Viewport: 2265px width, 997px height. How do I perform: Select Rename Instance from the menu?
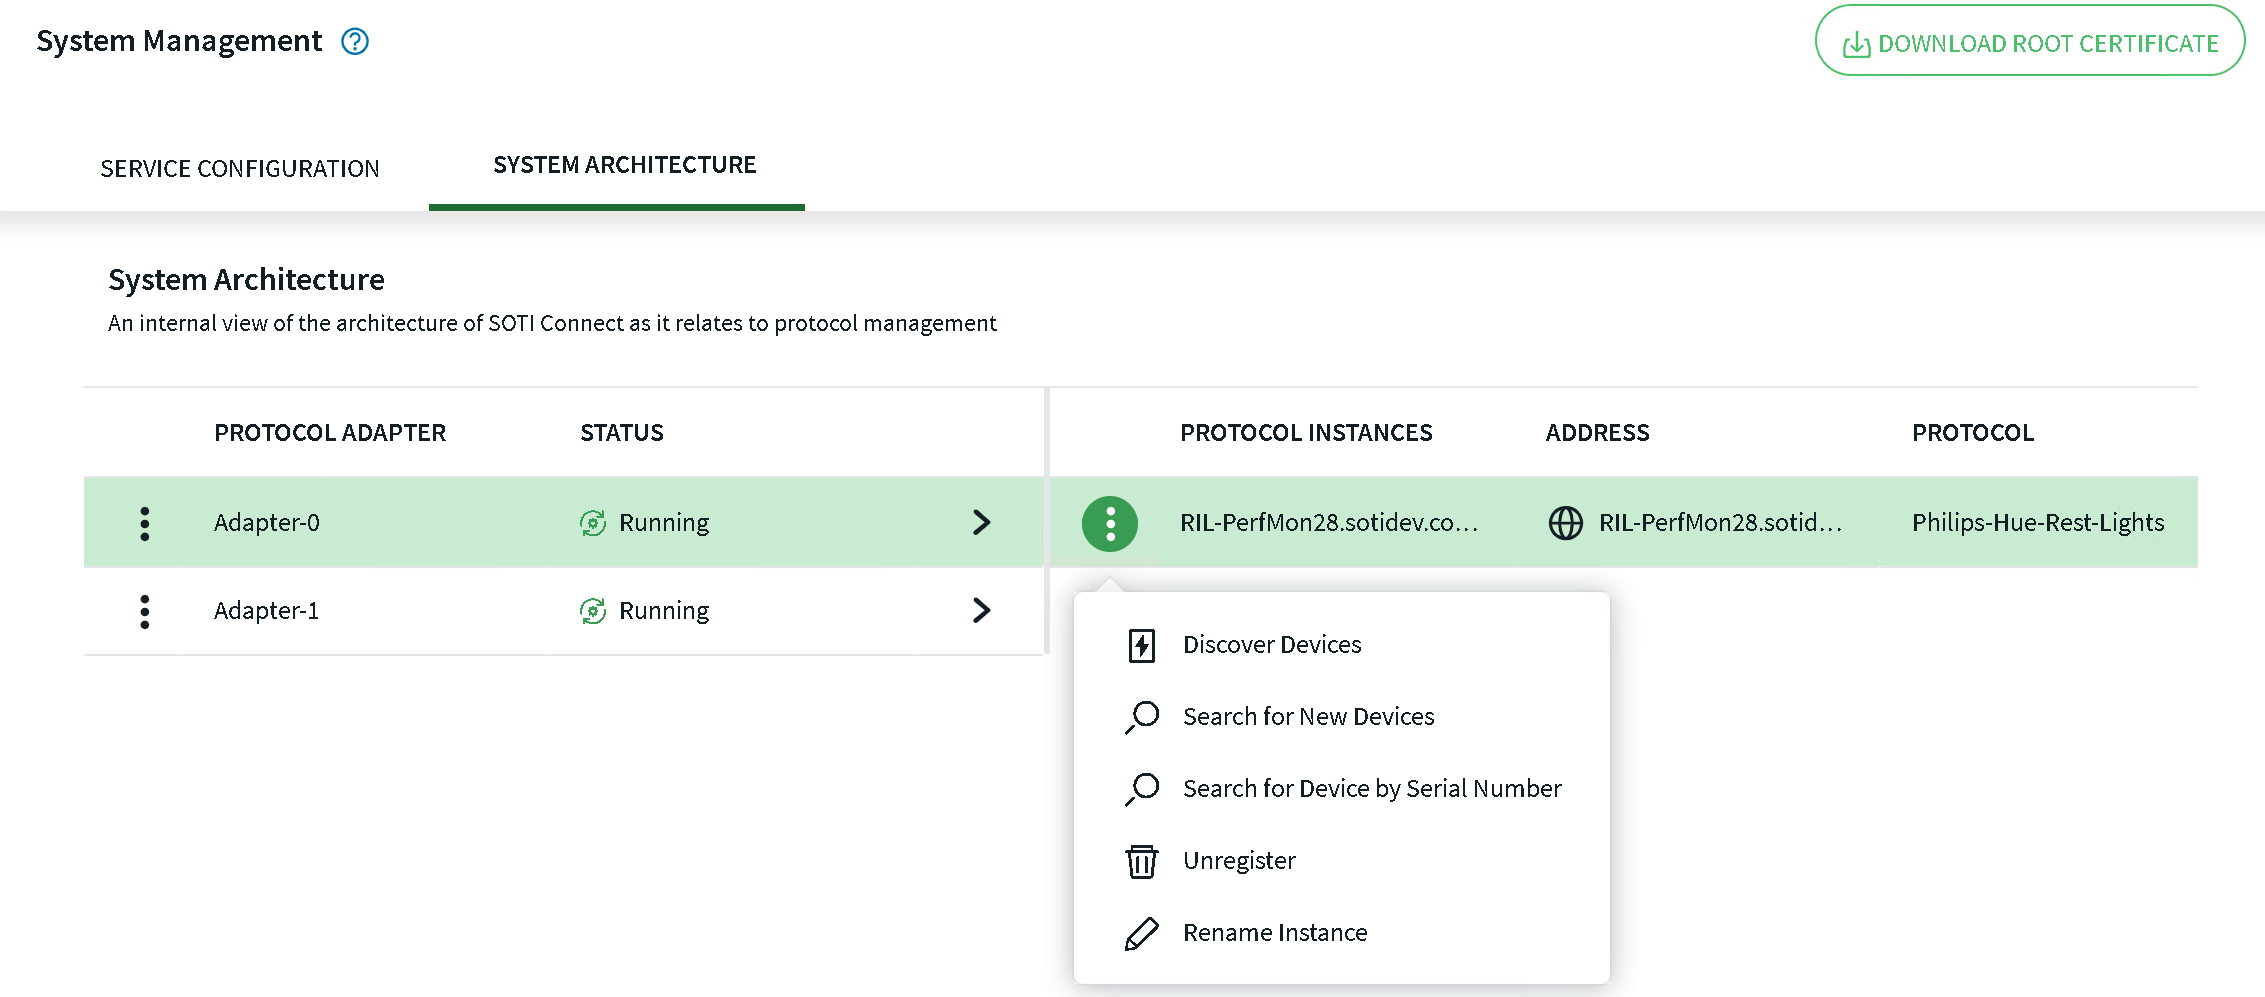coord(1341,933)
